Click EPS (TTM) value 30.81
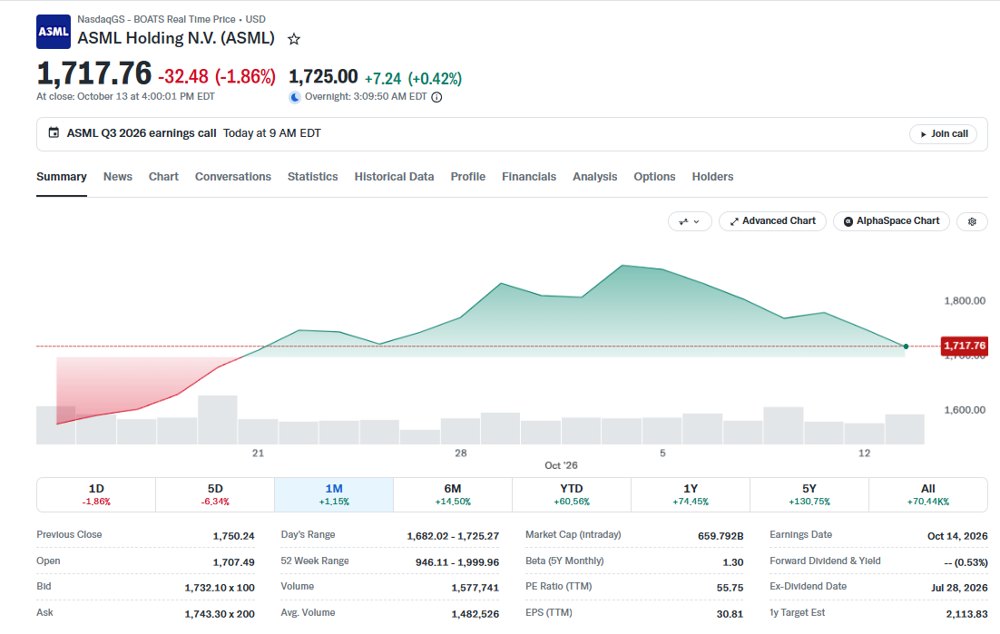1000x634 pixels. click(x=730, y=614)
